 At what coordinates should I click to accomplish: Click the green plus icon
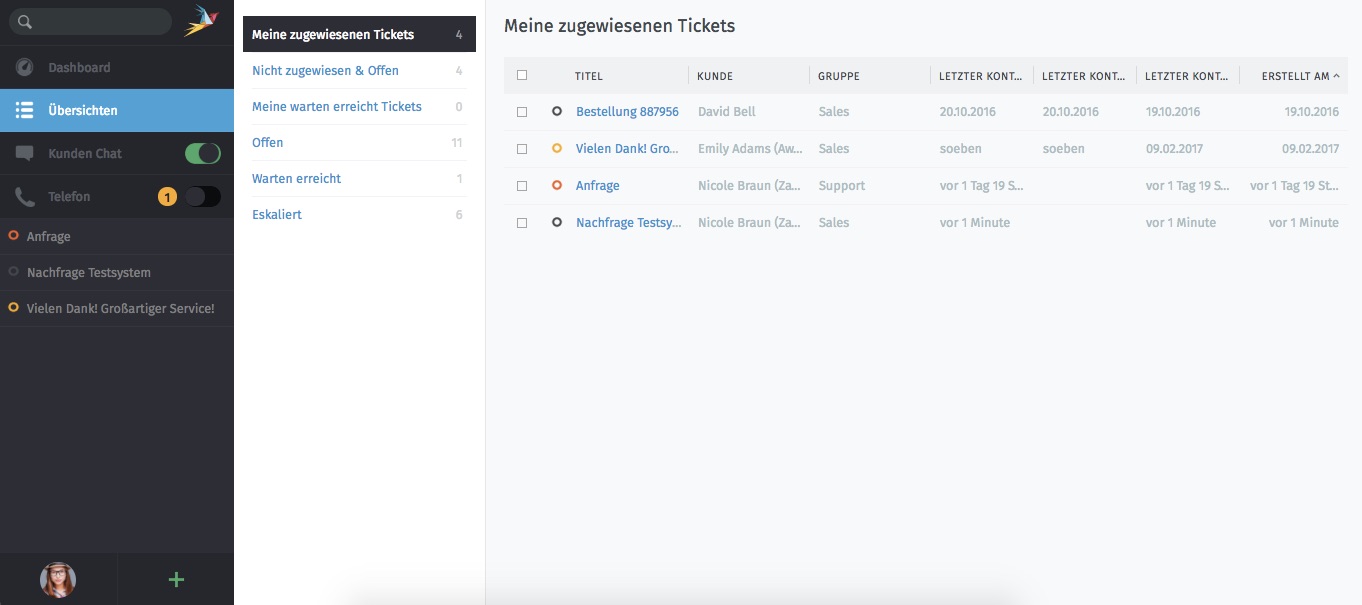click(176, 579)
